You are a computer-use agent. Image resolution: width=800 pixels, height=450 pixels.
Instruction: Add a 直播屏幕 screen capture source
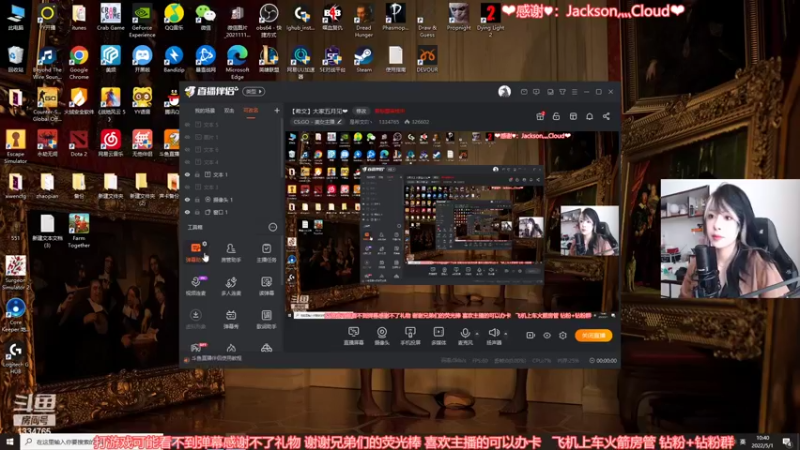[353, 336]
